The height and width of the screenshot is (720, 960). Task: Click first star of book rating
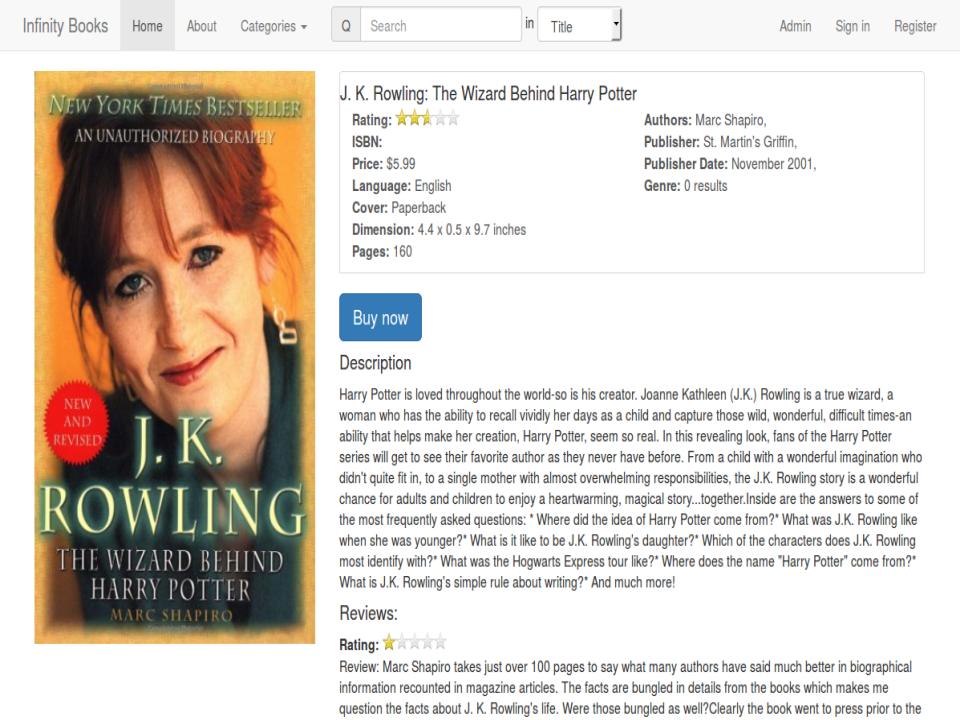click(x=402, y=118)
